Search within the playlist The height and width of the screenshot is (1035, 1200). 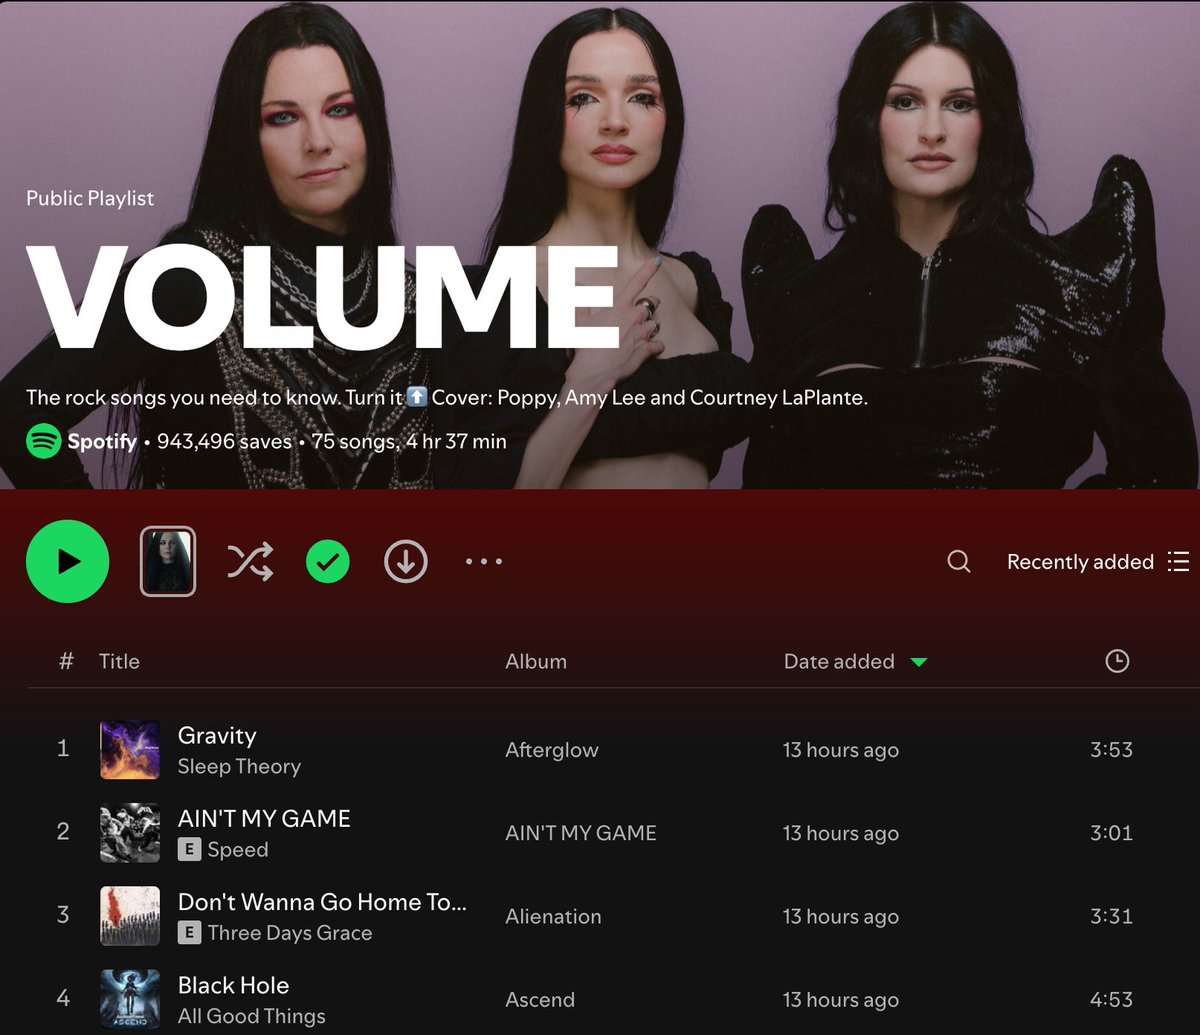point(959,562)
